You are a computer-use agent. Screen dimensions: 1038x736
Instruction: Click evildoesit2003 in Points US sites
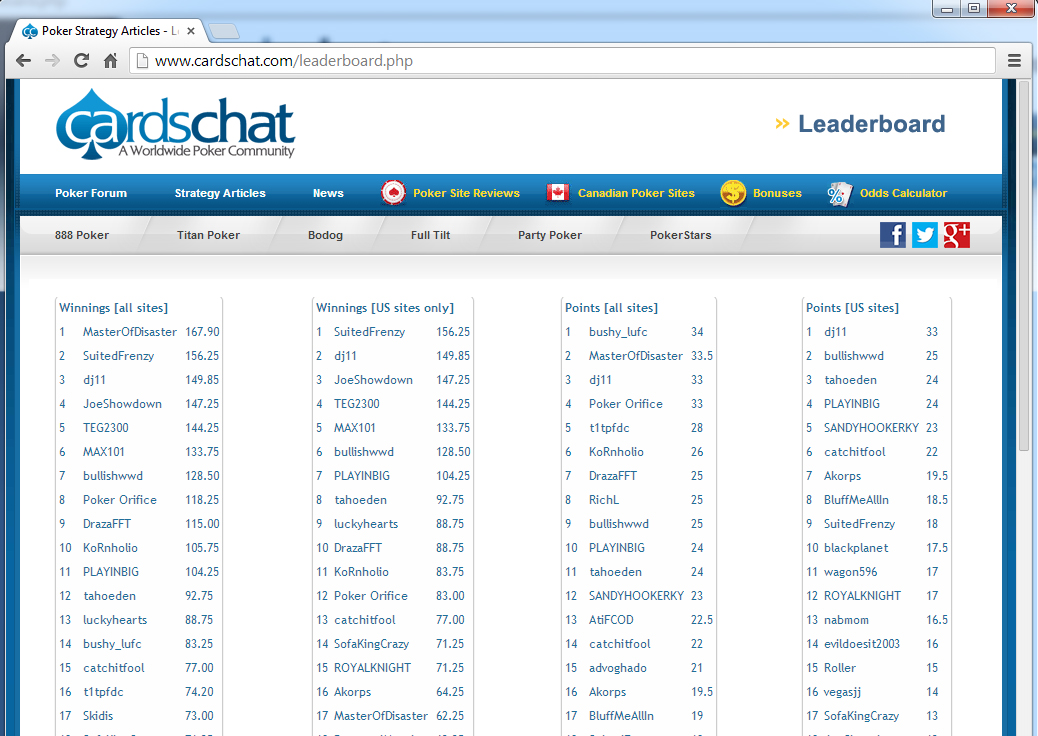(x=862, y=643)
